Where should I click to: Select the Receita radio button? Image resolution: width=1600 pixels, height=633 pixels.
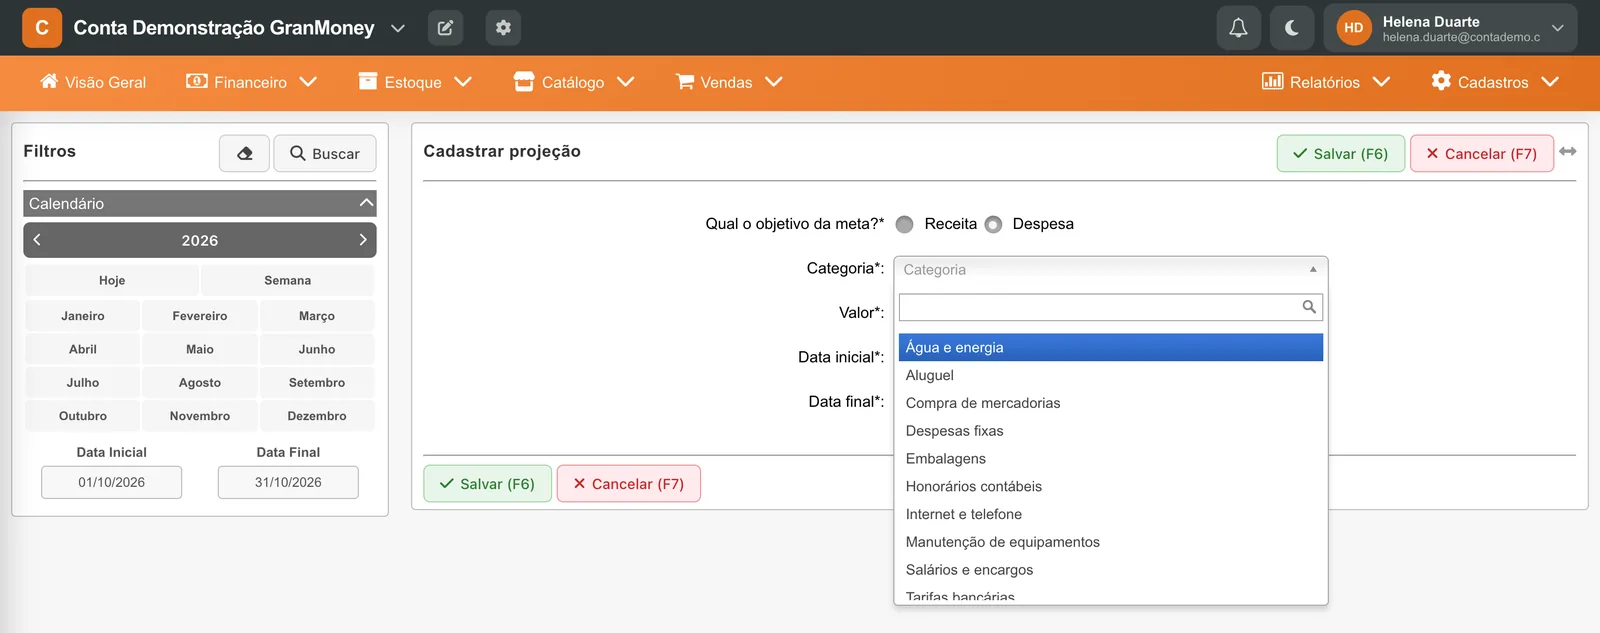point(905,224)
